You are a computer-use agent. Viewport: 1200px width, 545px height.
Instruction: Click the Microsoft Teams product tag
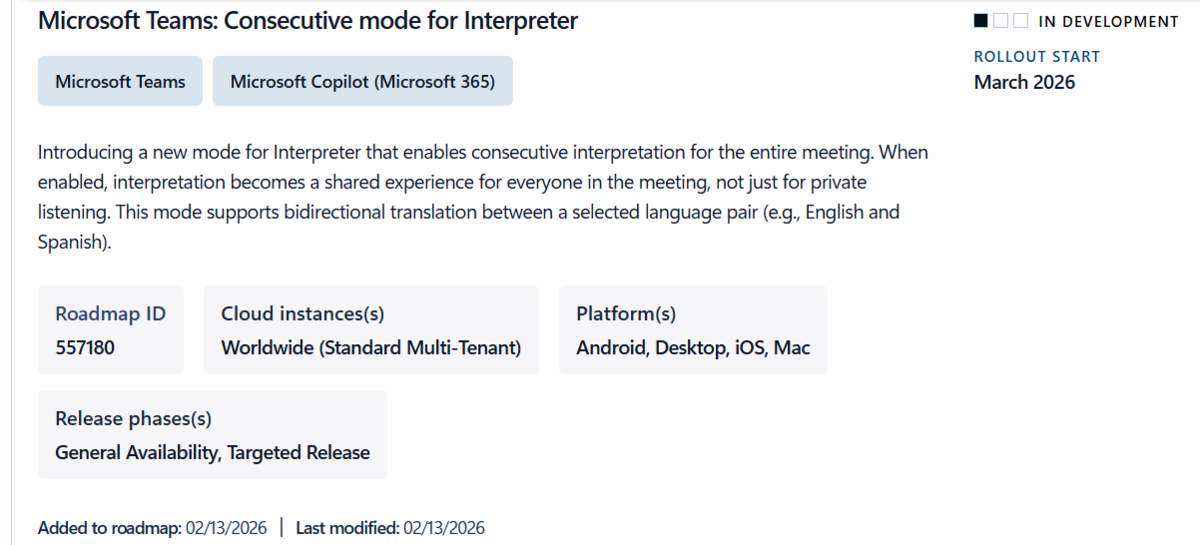click(120, 81)
